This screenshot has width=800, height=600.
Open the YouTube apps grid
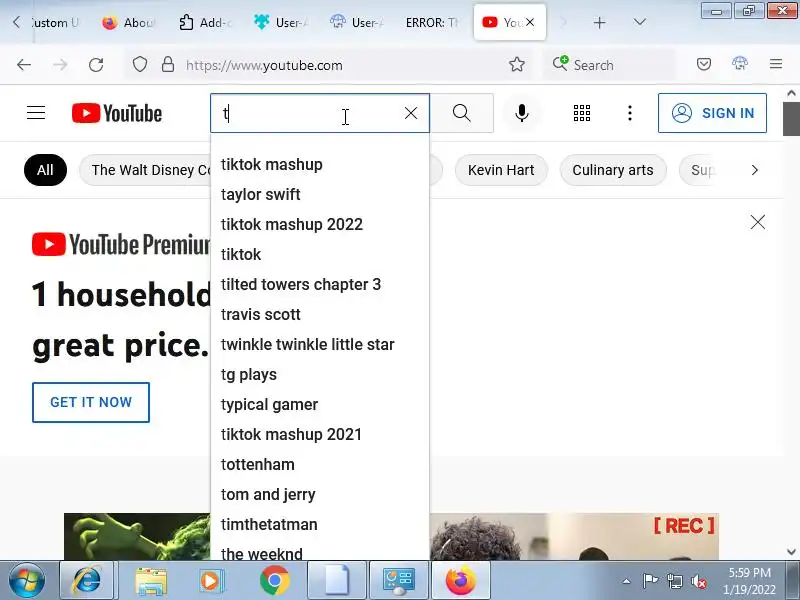click(582, 113)
